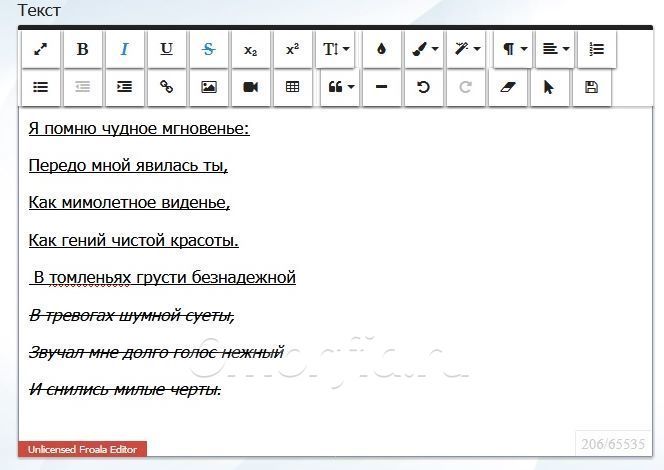Click the 'Текст' field label
The height and width of the screenshot is (470, 664).
[39, 10]
